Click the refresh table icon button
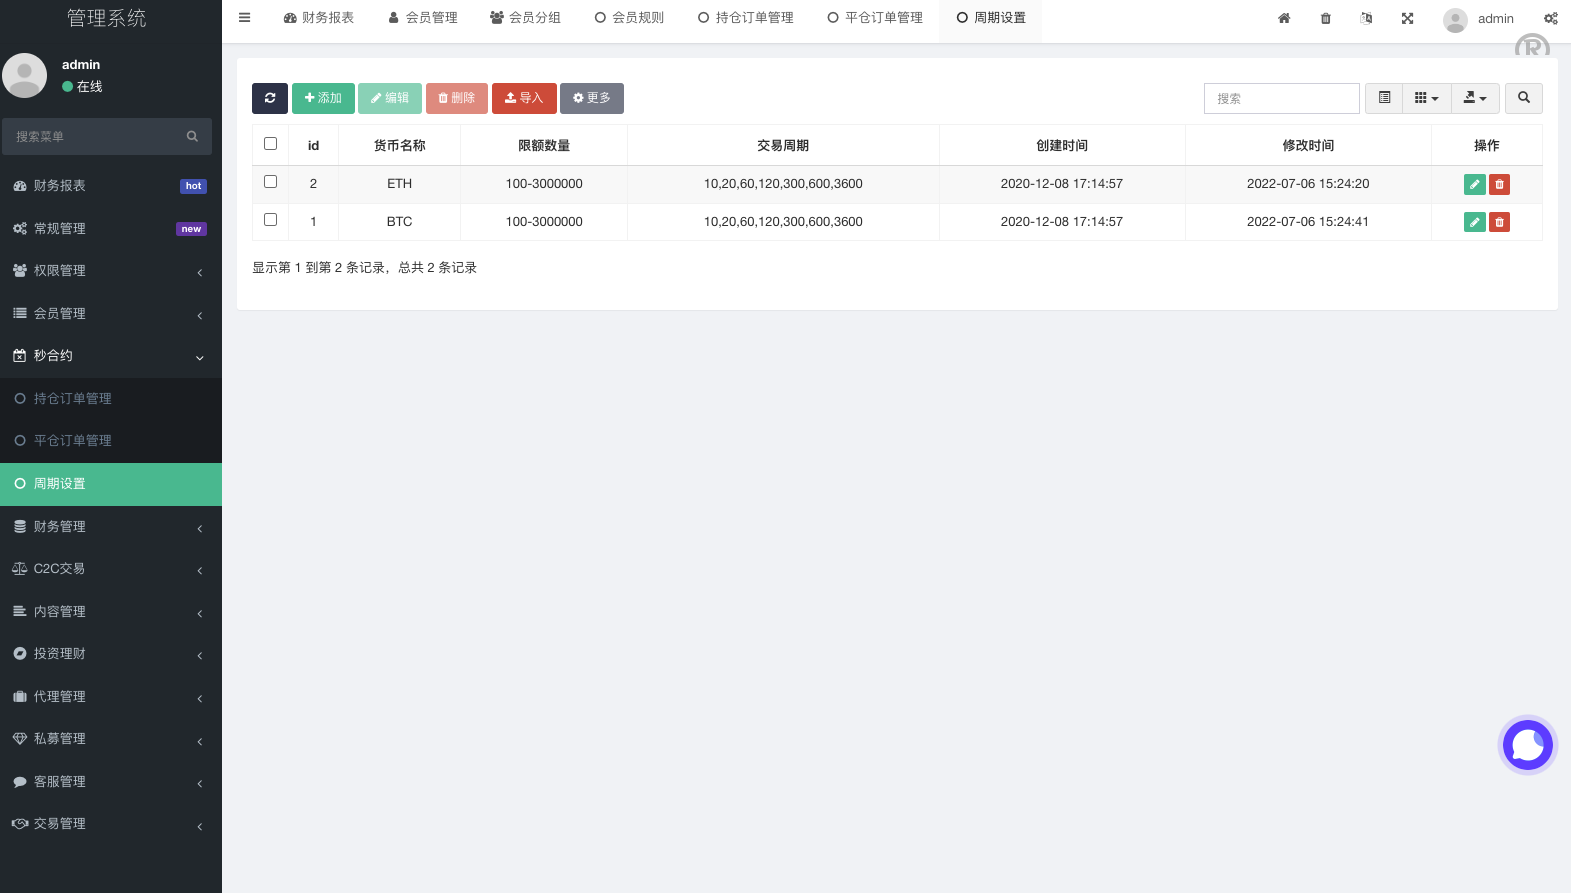The width and height of the screenshot is (1571, 893). (270, 98)
